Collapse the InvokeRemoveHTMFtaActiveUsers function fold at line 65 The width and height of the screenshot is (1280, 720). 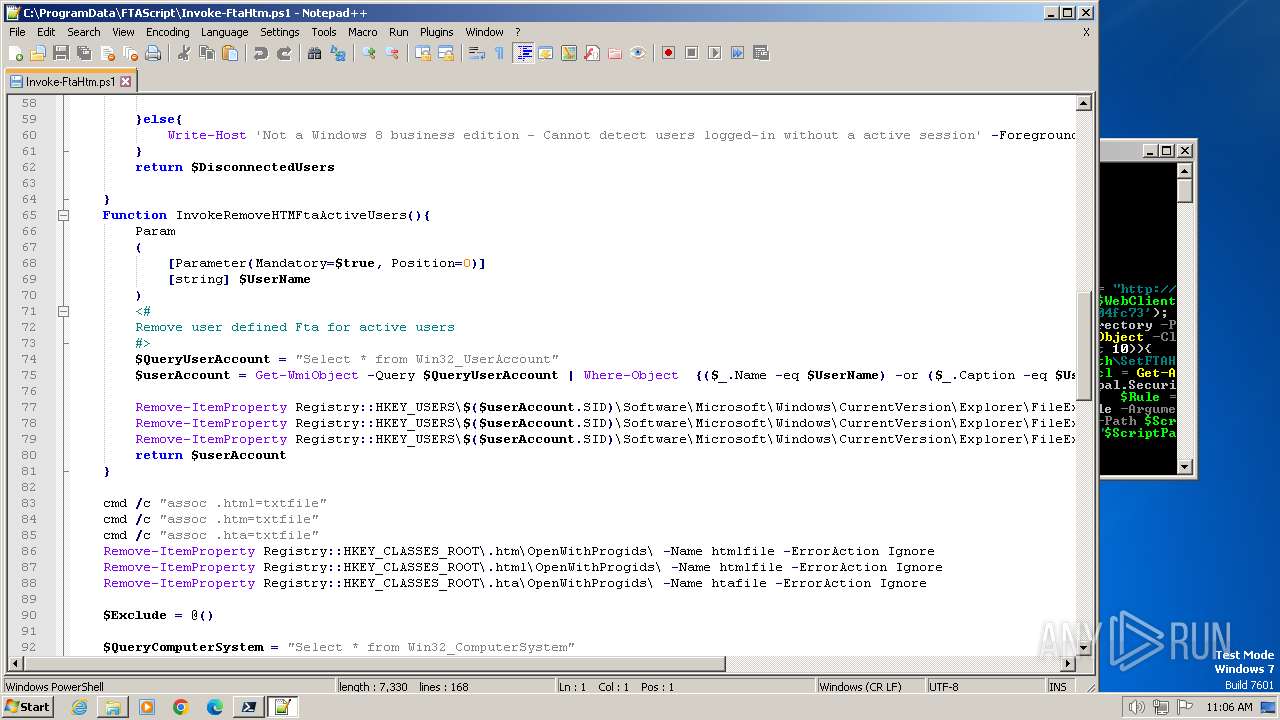click(63, 215)
